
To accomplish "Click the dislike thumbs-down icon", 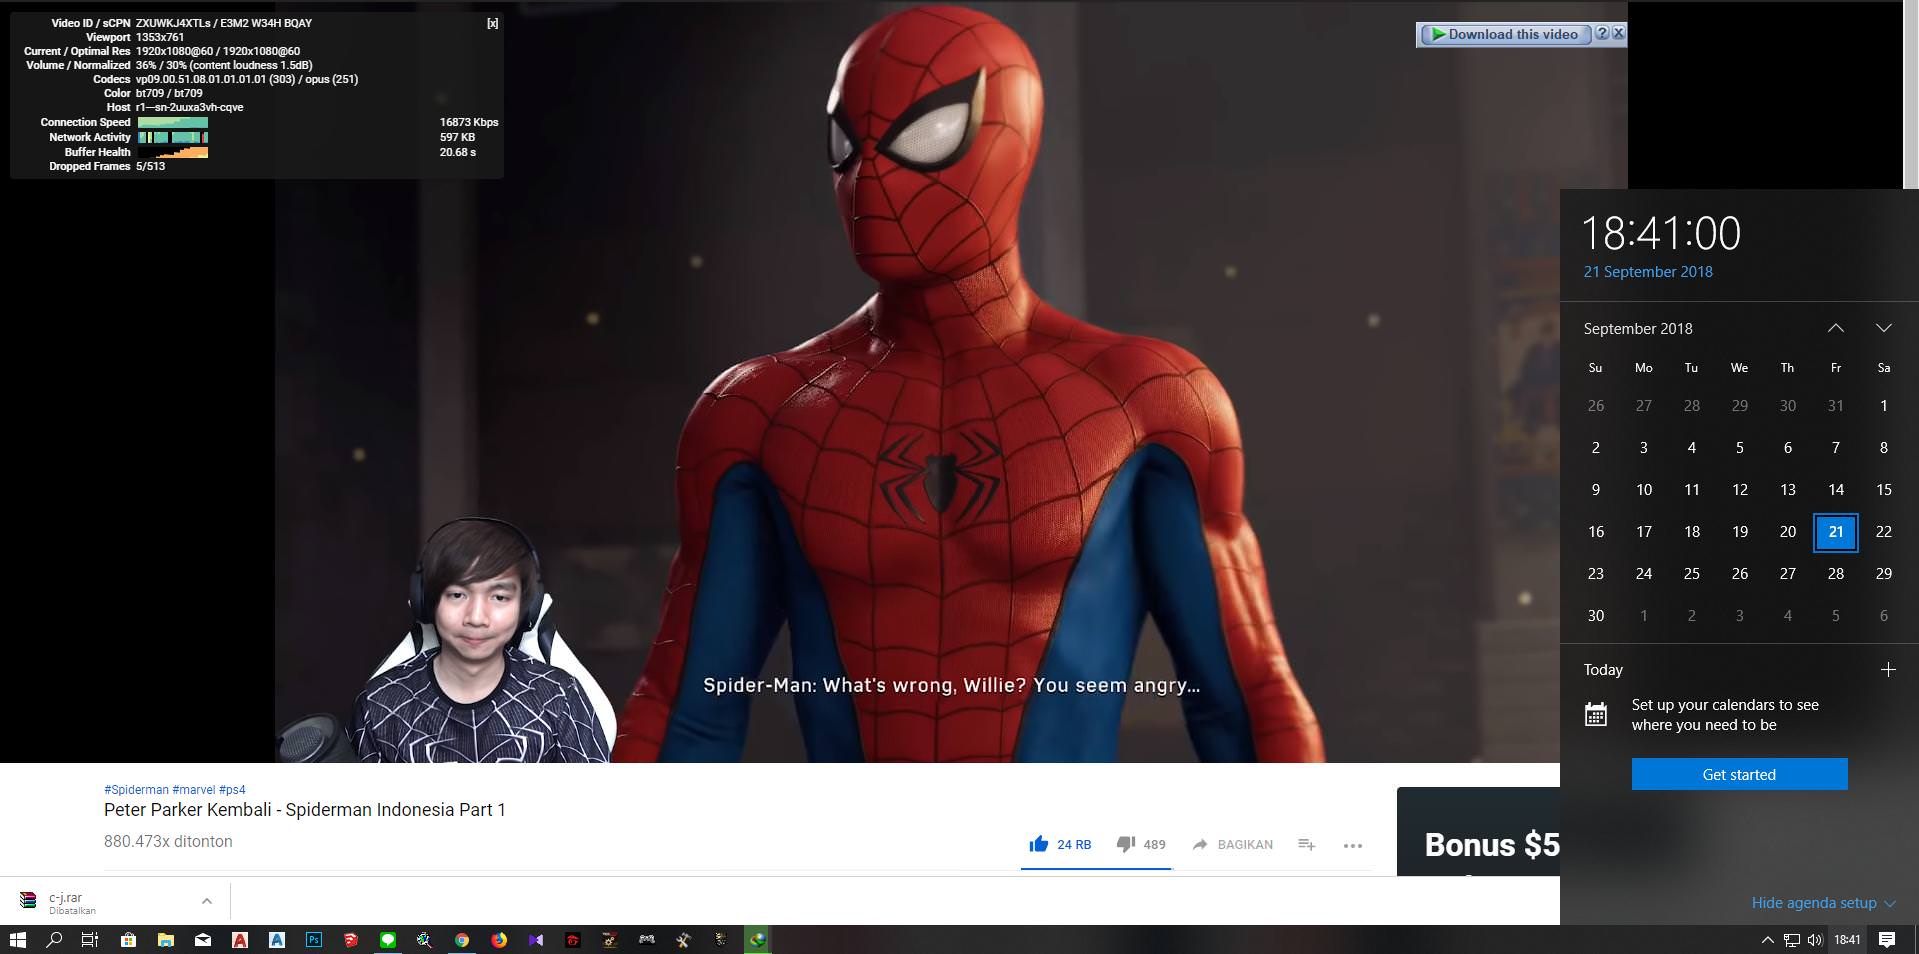I will pyautogui.click(x=1126, y=844).
